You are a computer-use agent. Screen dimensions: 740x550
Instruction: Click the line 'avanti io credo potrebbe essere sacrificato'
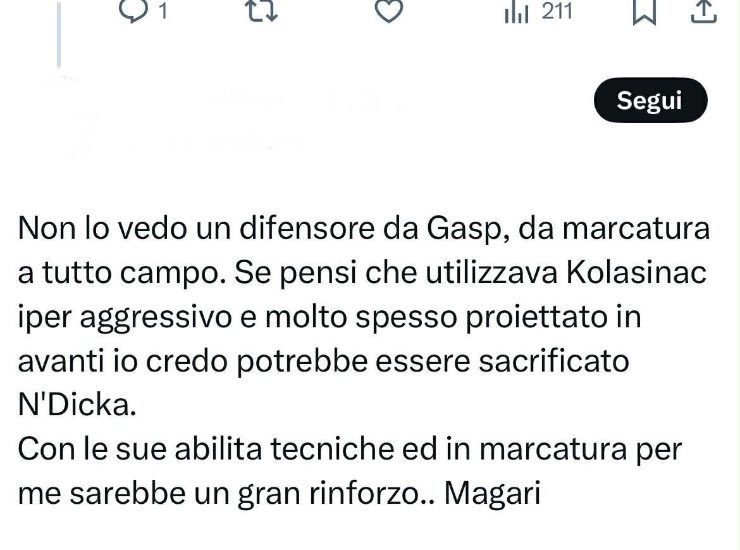coord(323,361)
